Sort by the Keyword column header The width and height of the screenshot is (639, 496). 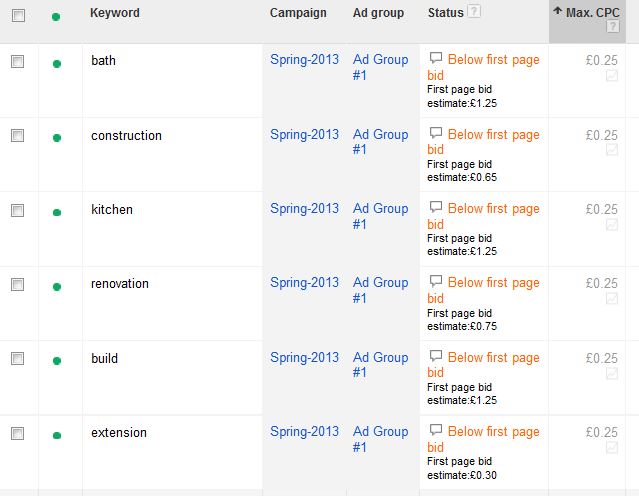coord(115,13)
